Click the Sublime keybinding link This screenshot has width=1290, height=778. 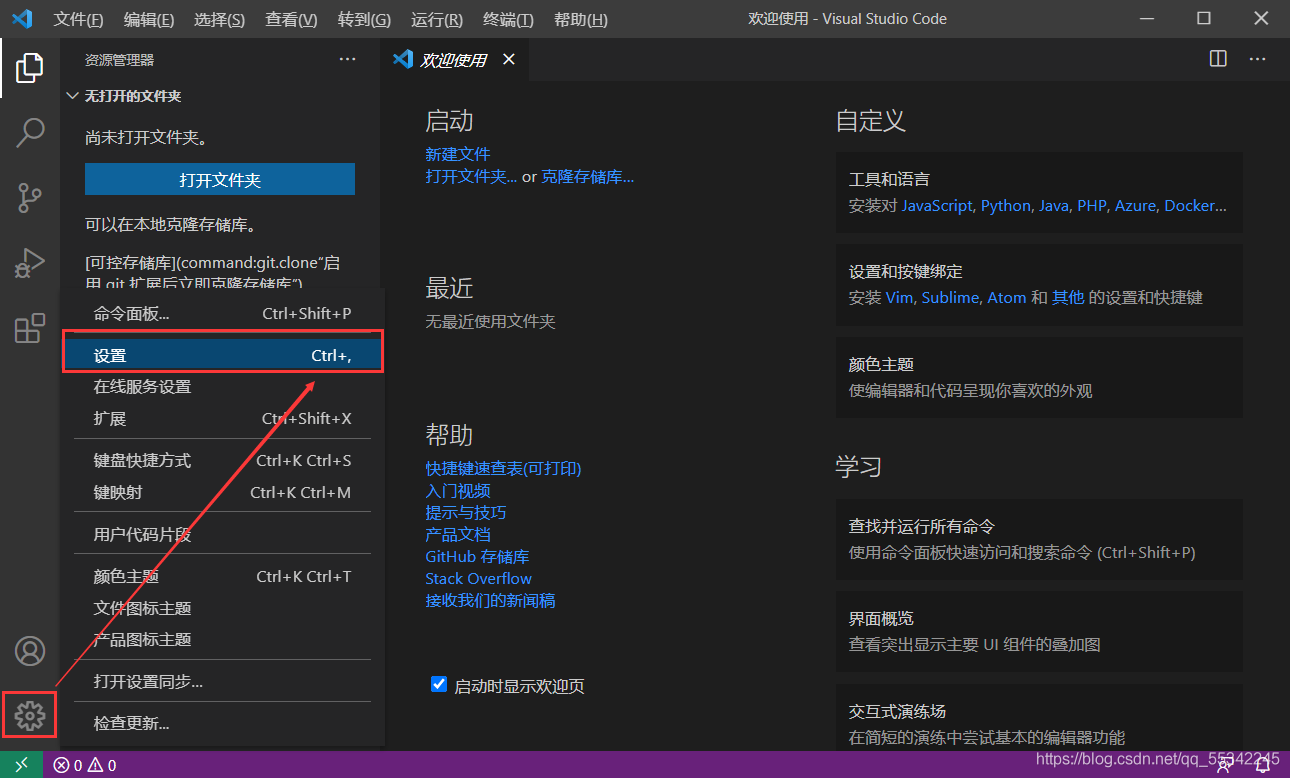951,298
